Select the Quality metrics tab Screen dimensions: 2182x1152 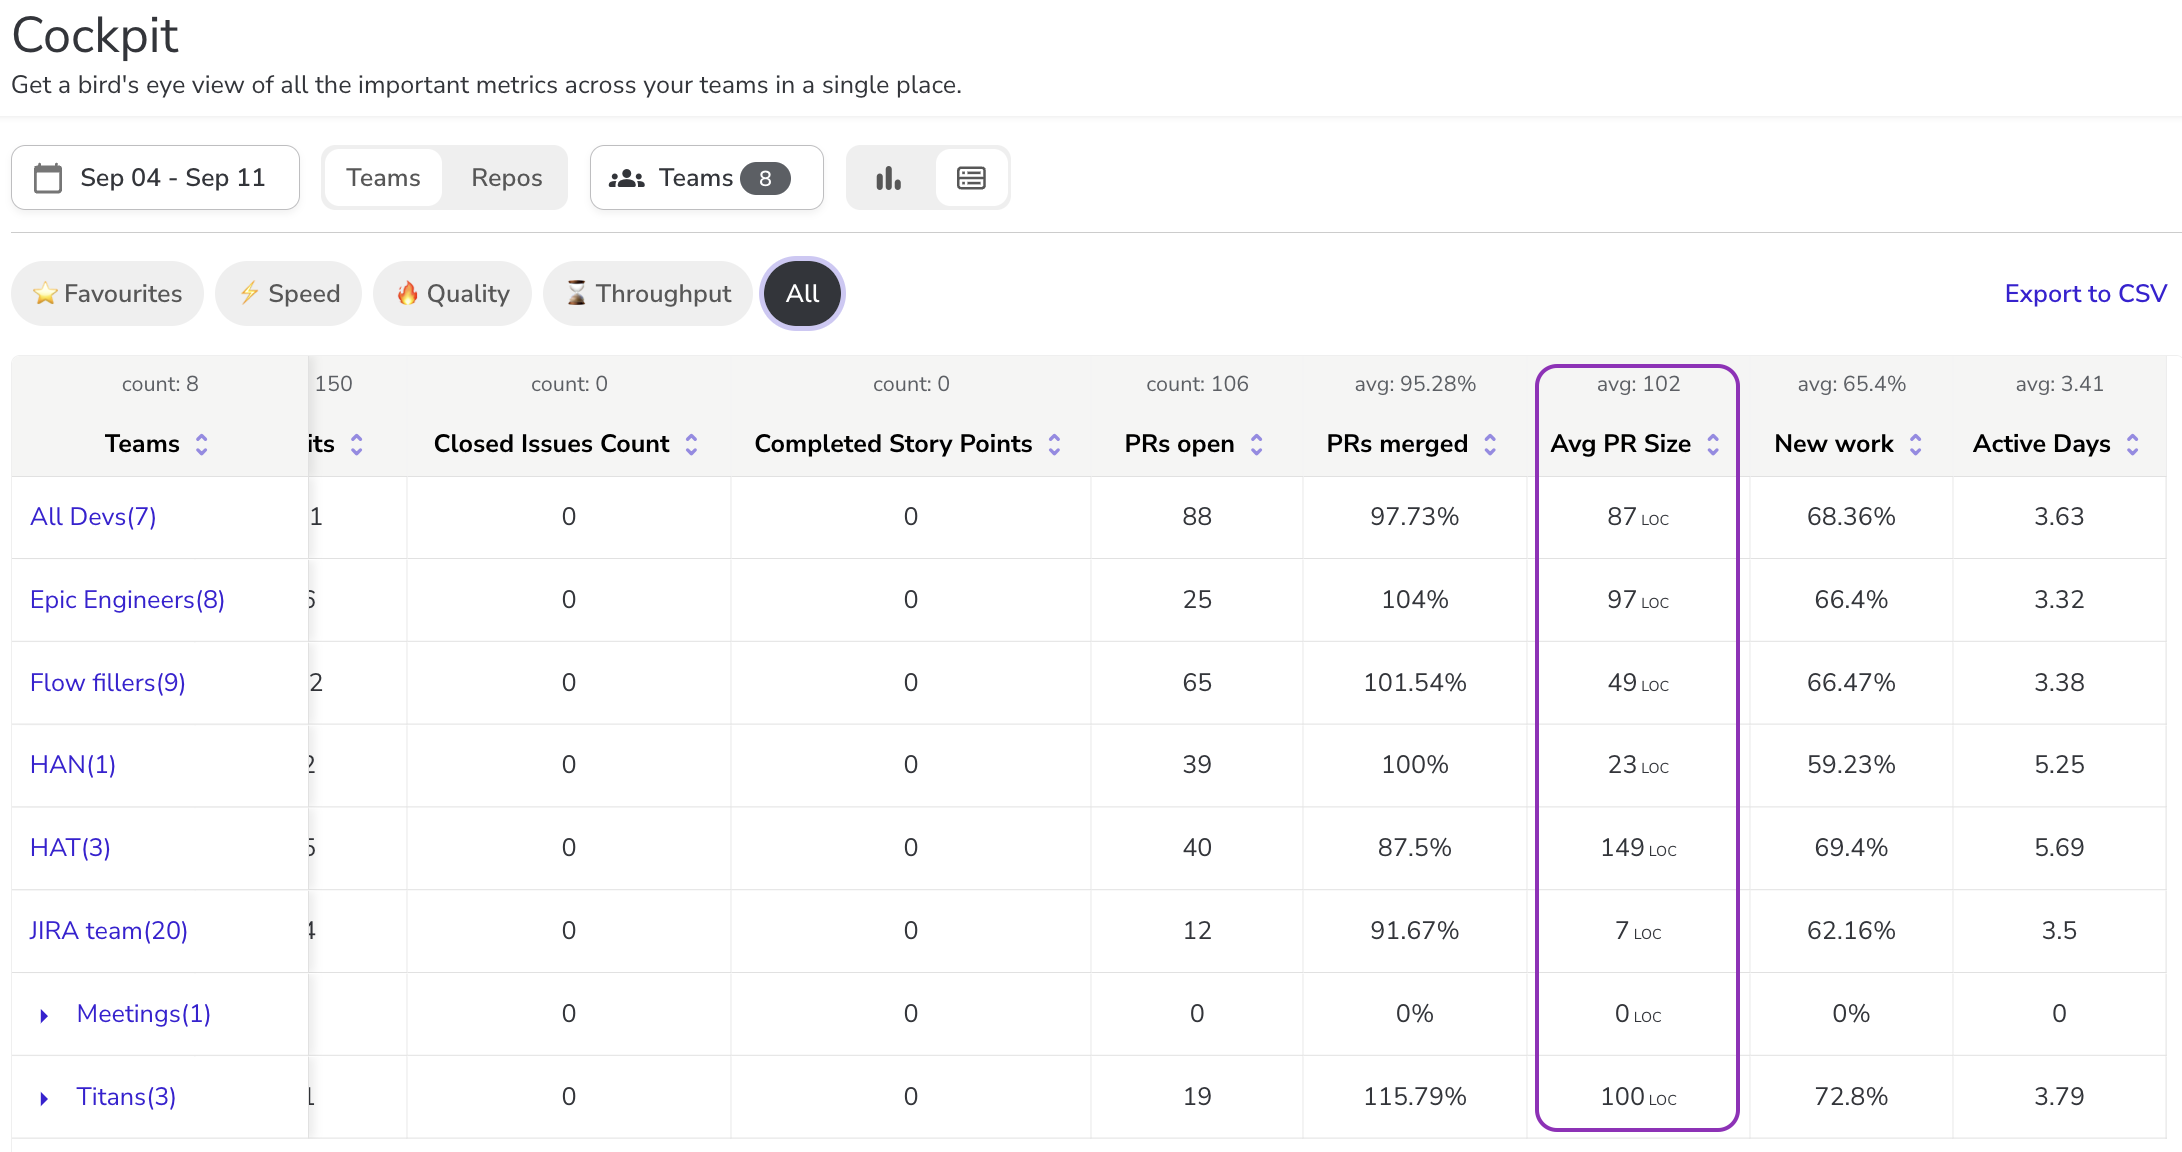point(452,294)
